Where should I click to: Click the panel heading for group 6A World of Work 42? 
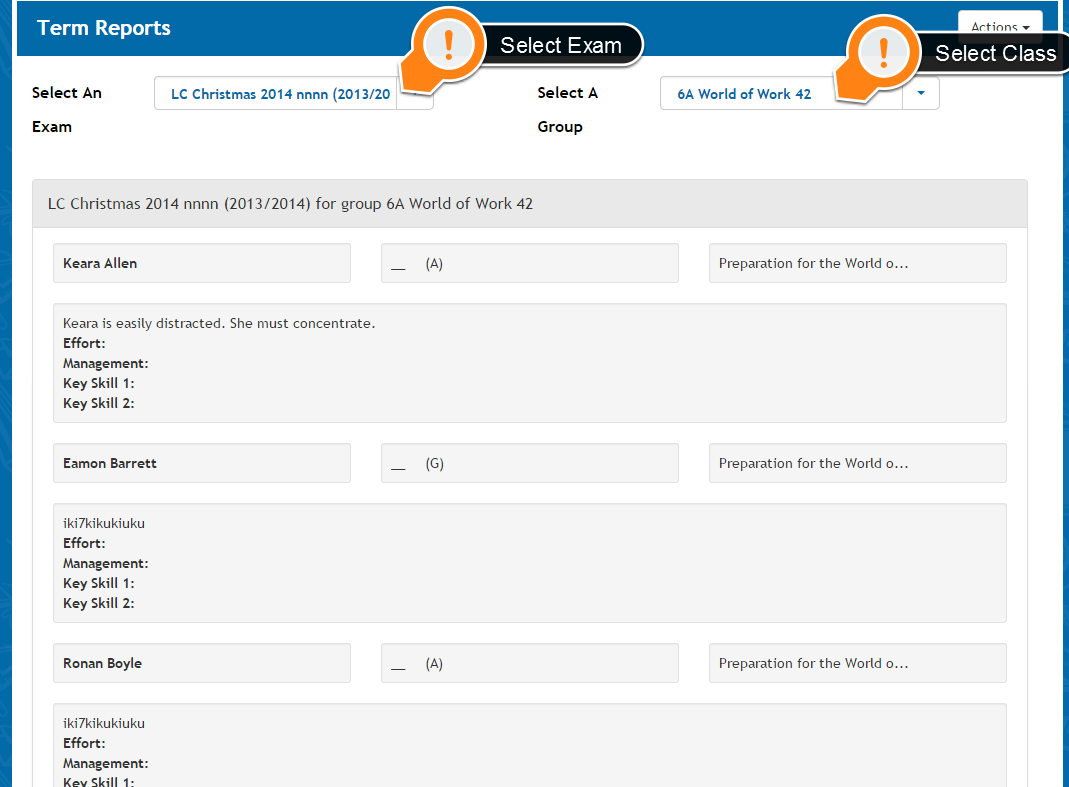click(x=530, y=204)
